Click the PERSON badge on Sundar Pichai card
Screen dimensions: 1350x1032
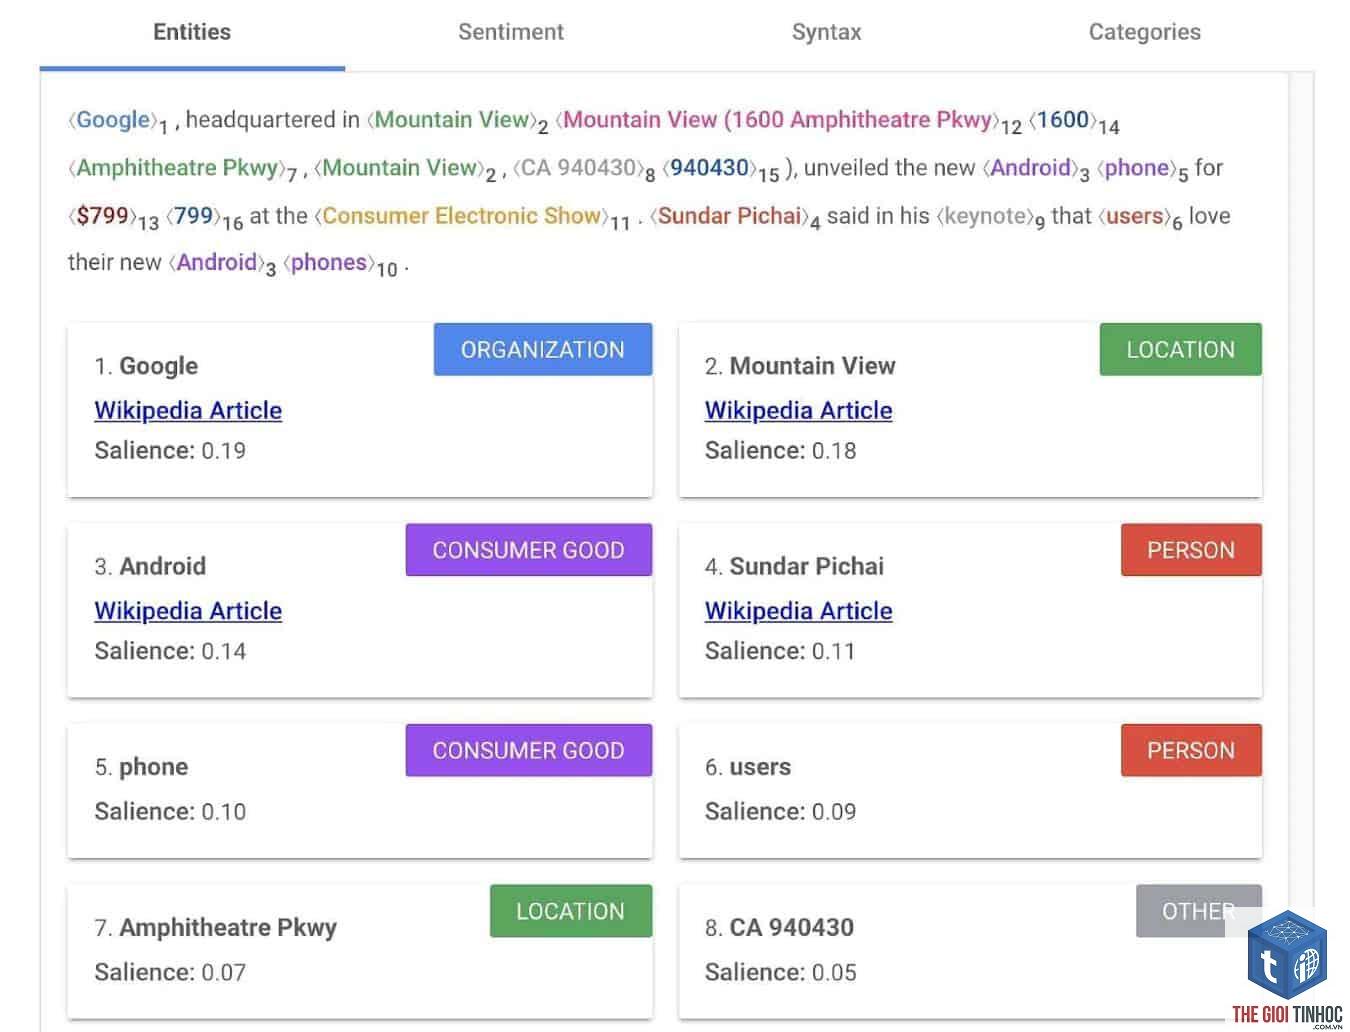pyautogui.click(x=1190, y=549)
